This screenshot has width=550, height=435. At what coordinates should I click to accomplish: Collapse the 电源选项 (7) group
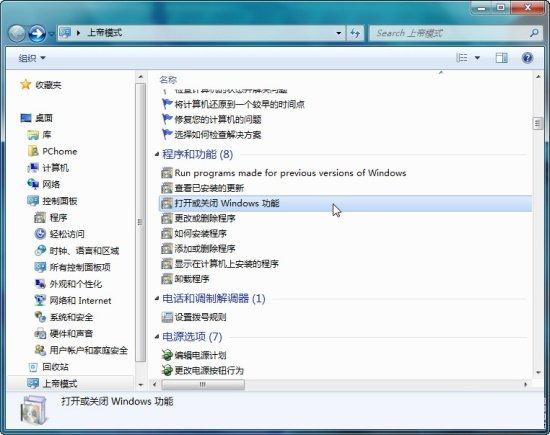coord(157,337)
